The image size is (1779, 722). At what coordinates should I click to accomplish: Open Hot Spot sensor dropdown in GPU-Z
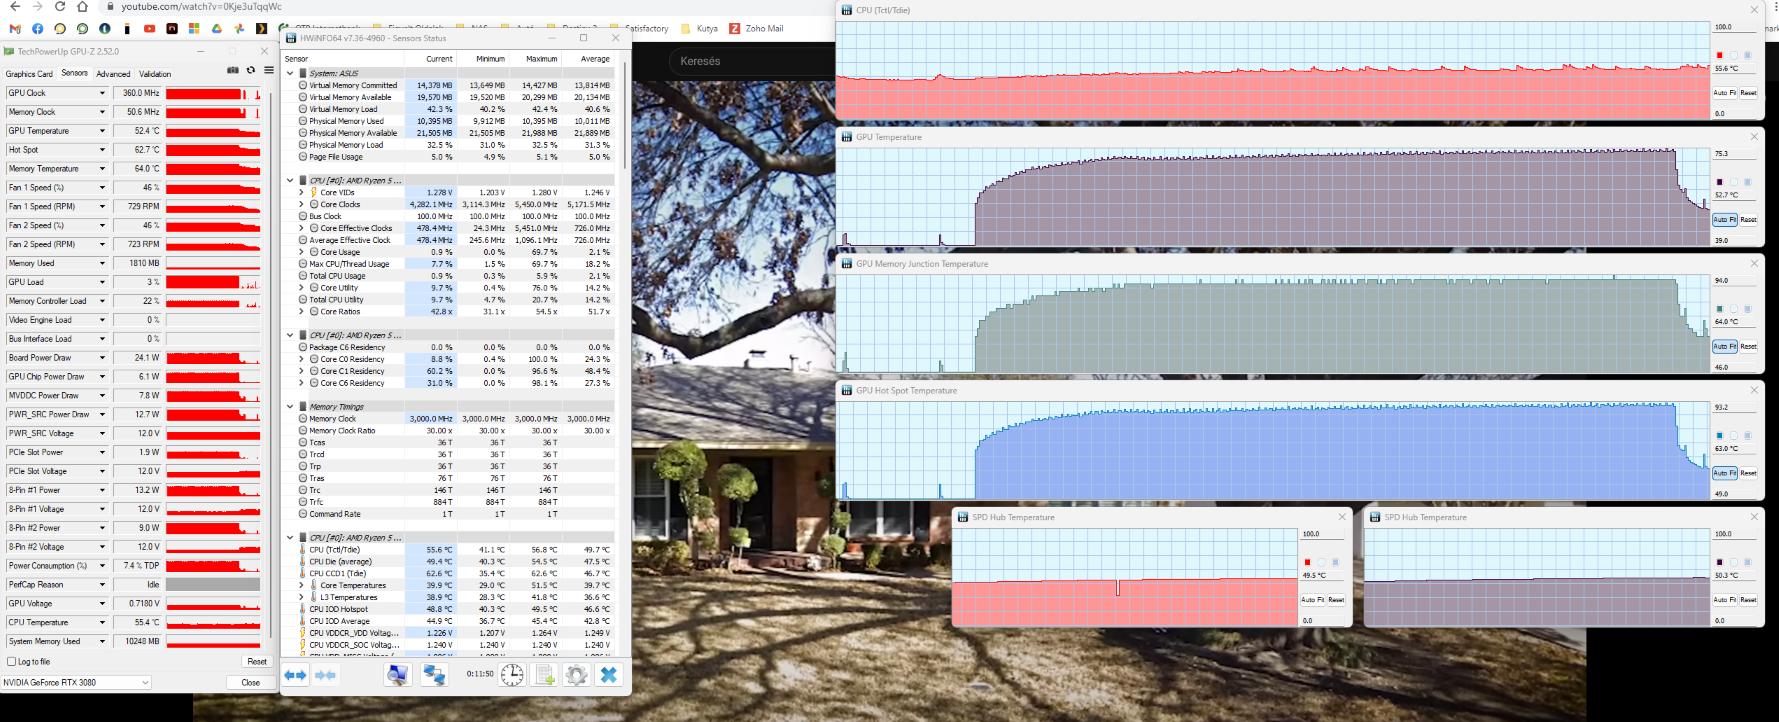102,150
